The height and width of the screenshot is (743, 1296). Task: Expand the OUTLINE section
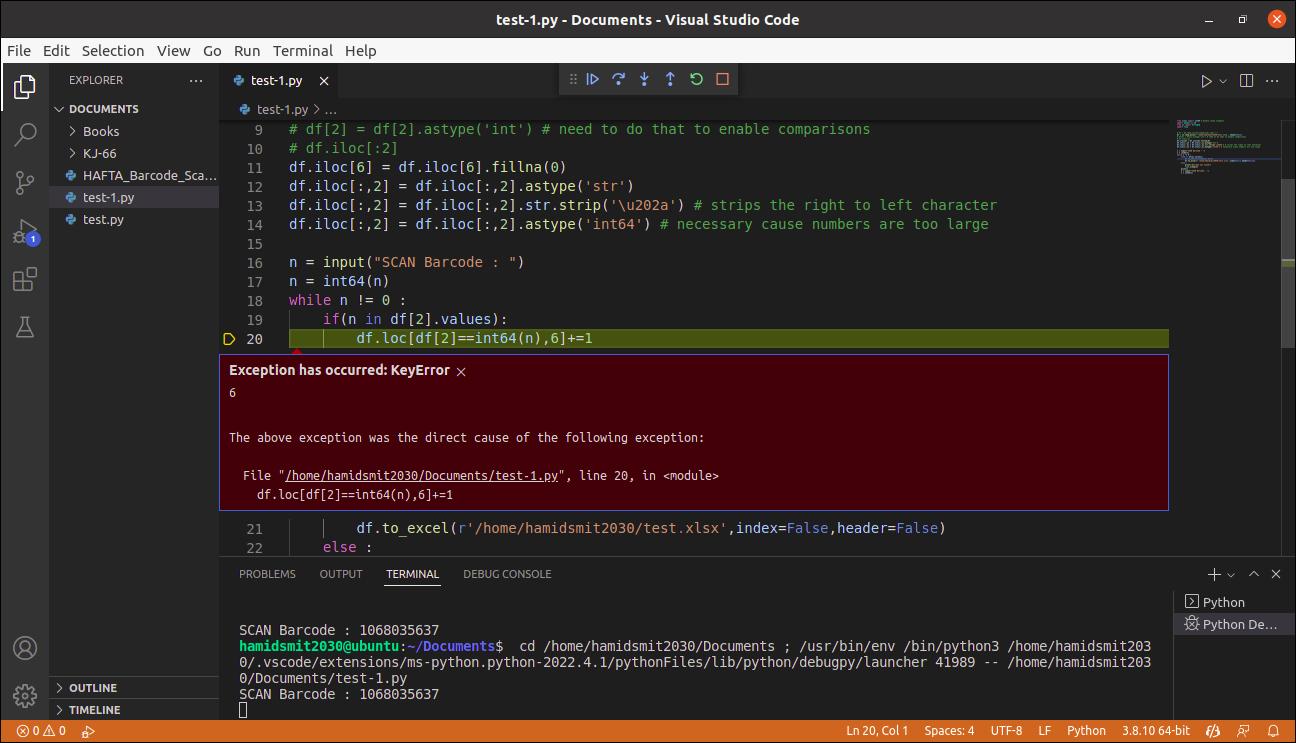click(x=134, y=688)
